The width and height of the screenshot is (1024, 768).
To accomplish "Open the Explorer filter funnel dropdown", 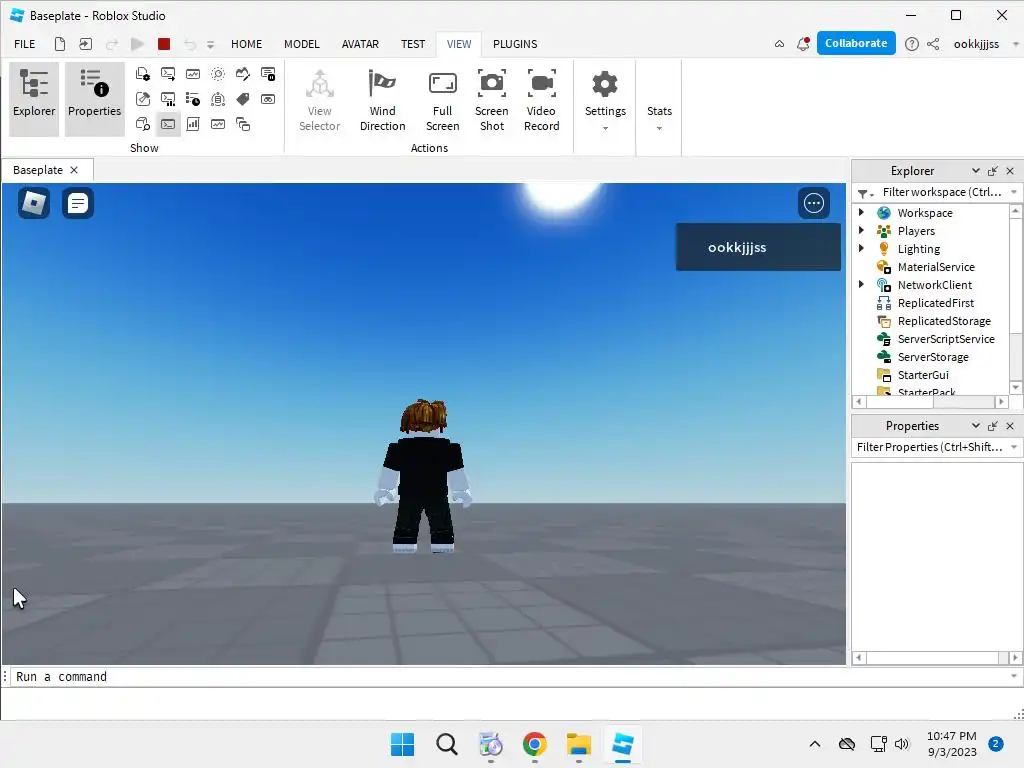I will click(865, 193).
